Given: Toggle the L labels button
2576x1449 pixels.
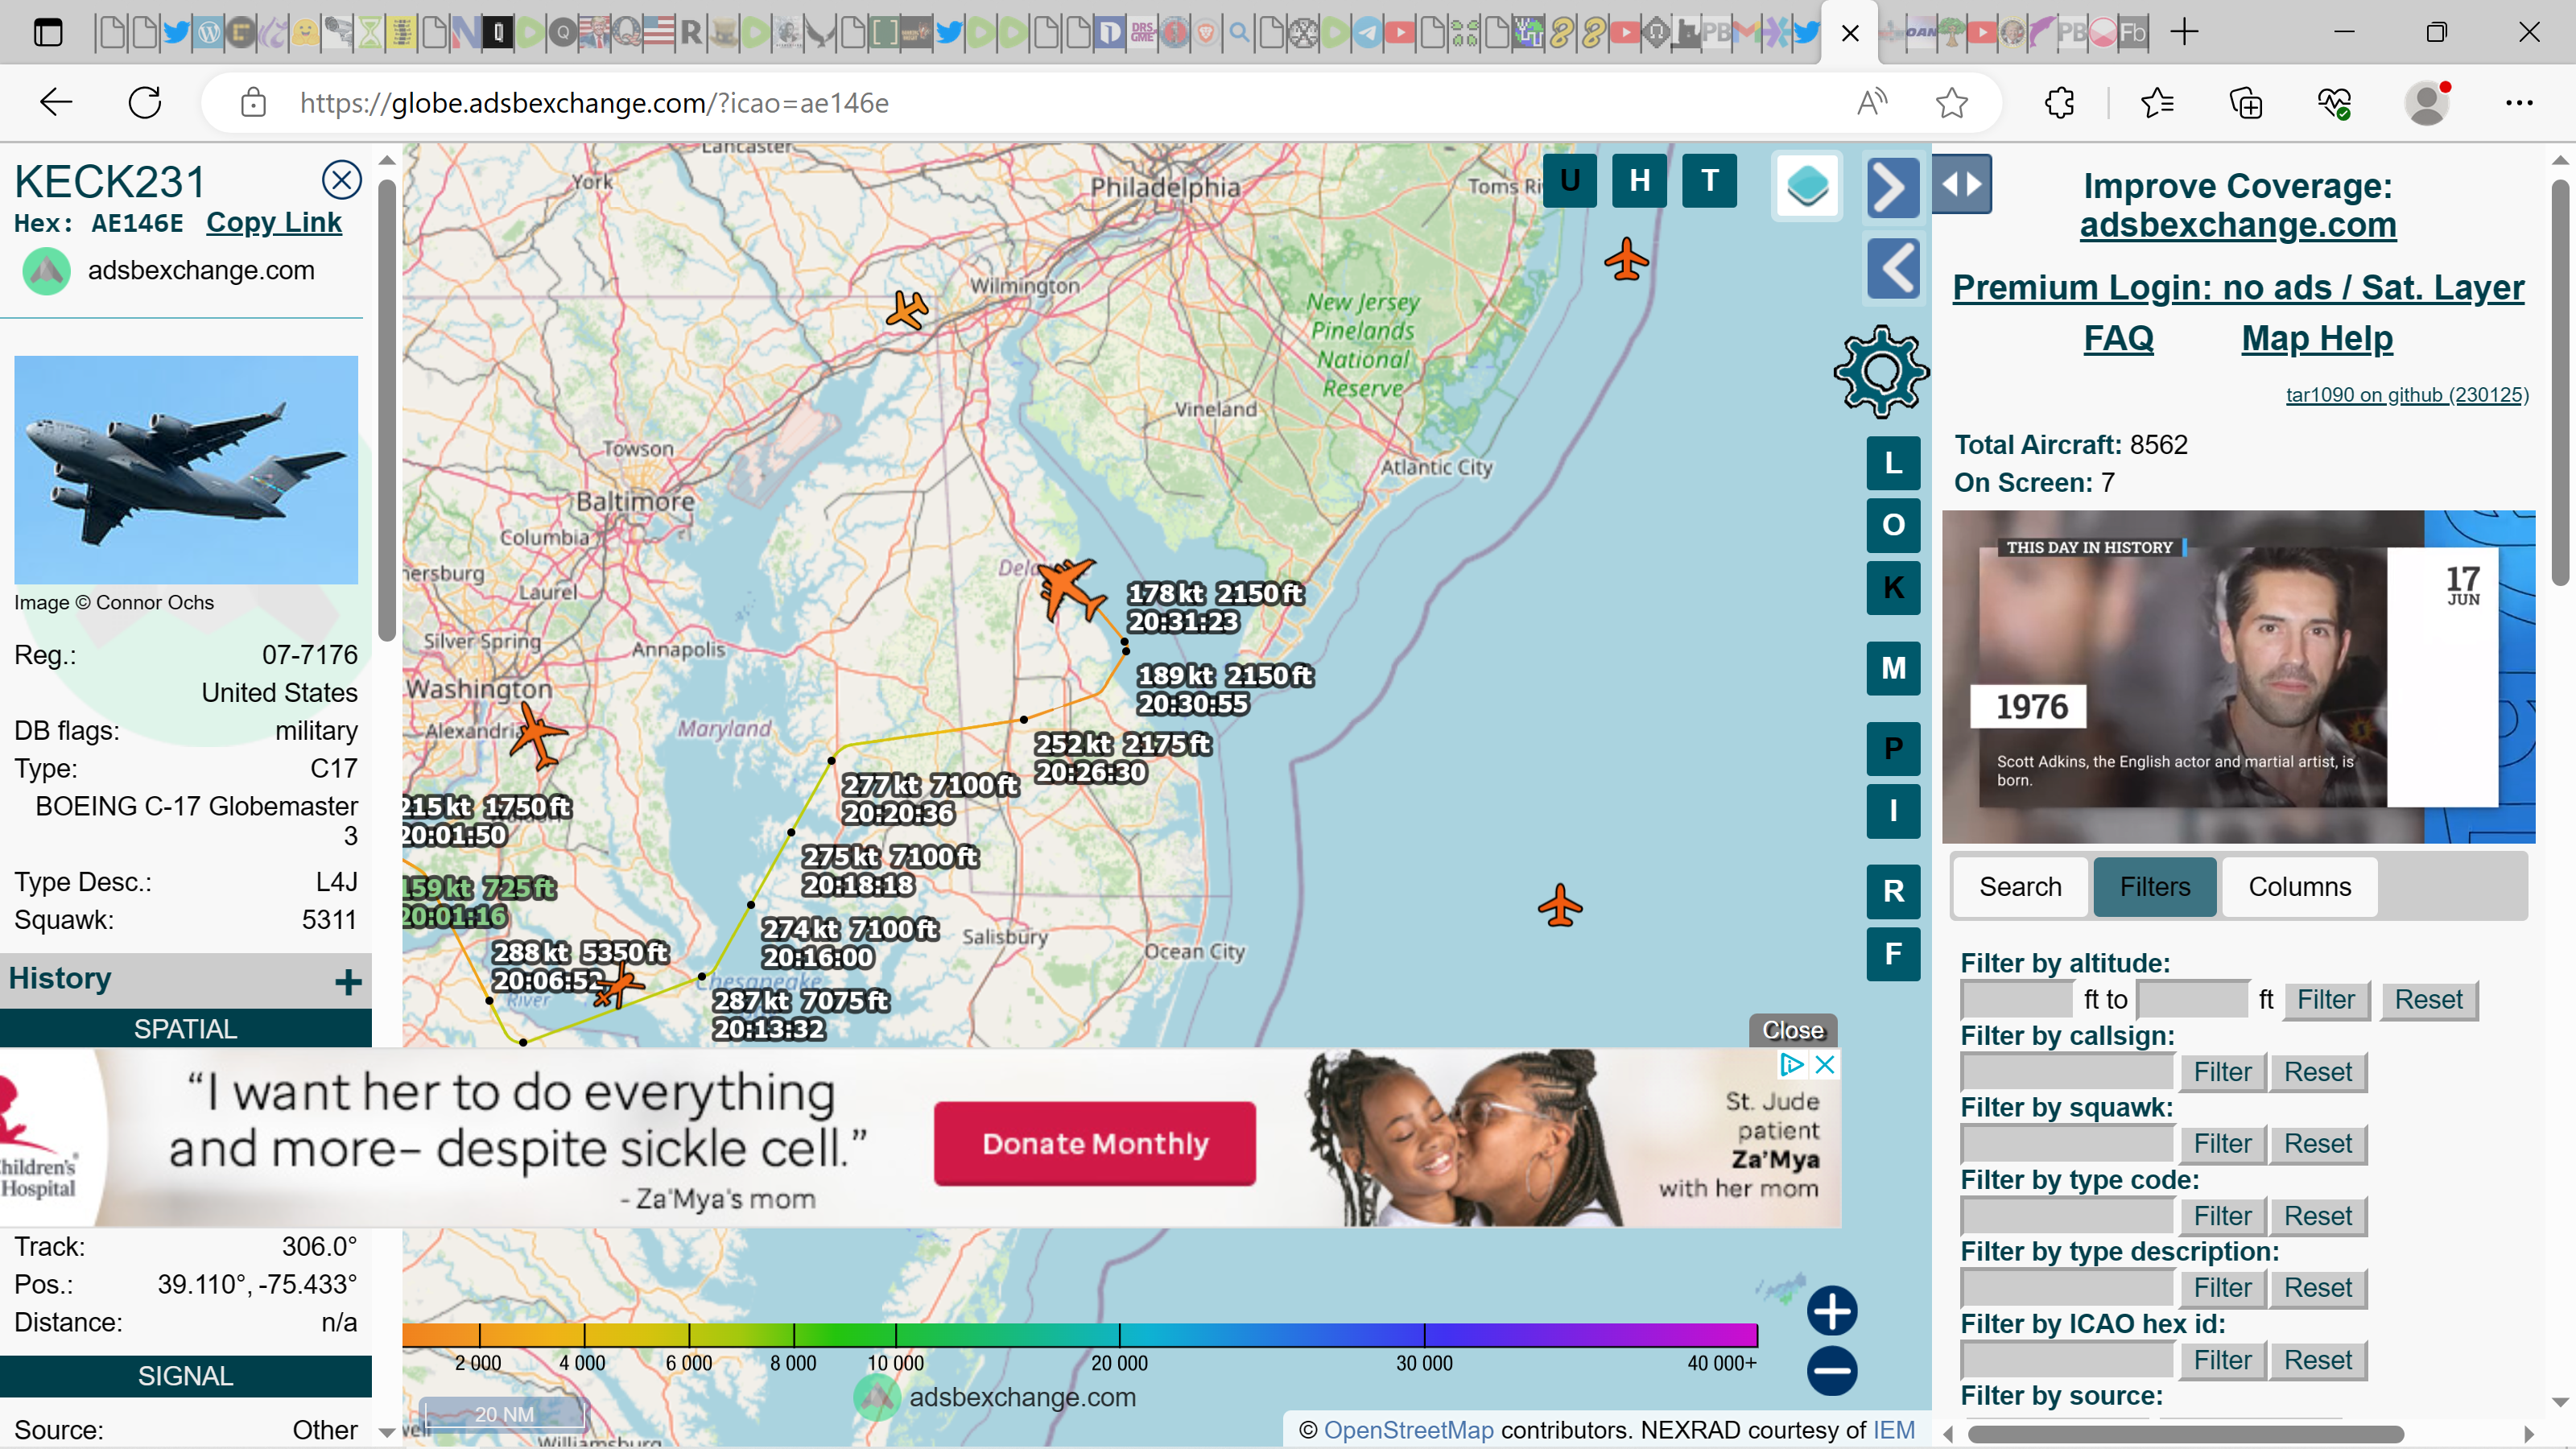Looking at the screenshot, I should pyautogui.click(x=1893, y=463).
